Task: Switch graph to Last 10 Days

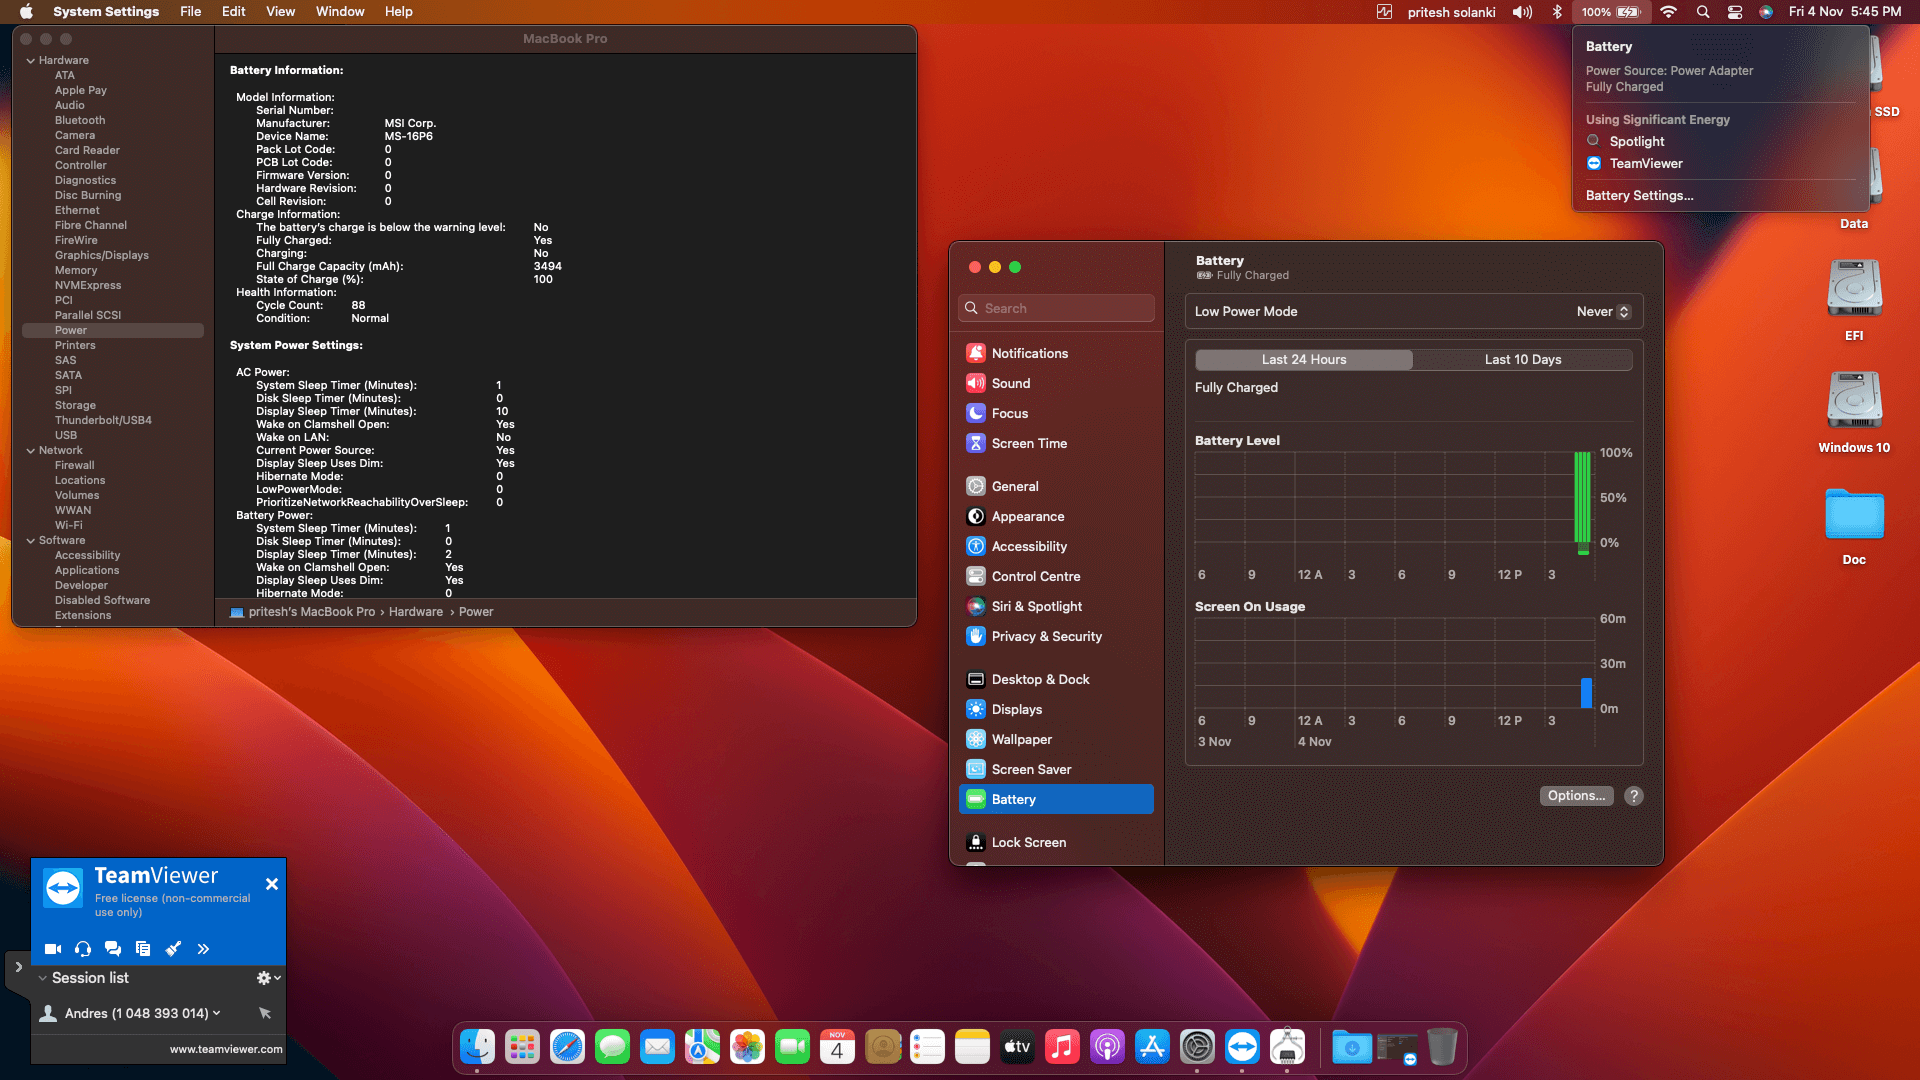Action: click(1522, 360)
